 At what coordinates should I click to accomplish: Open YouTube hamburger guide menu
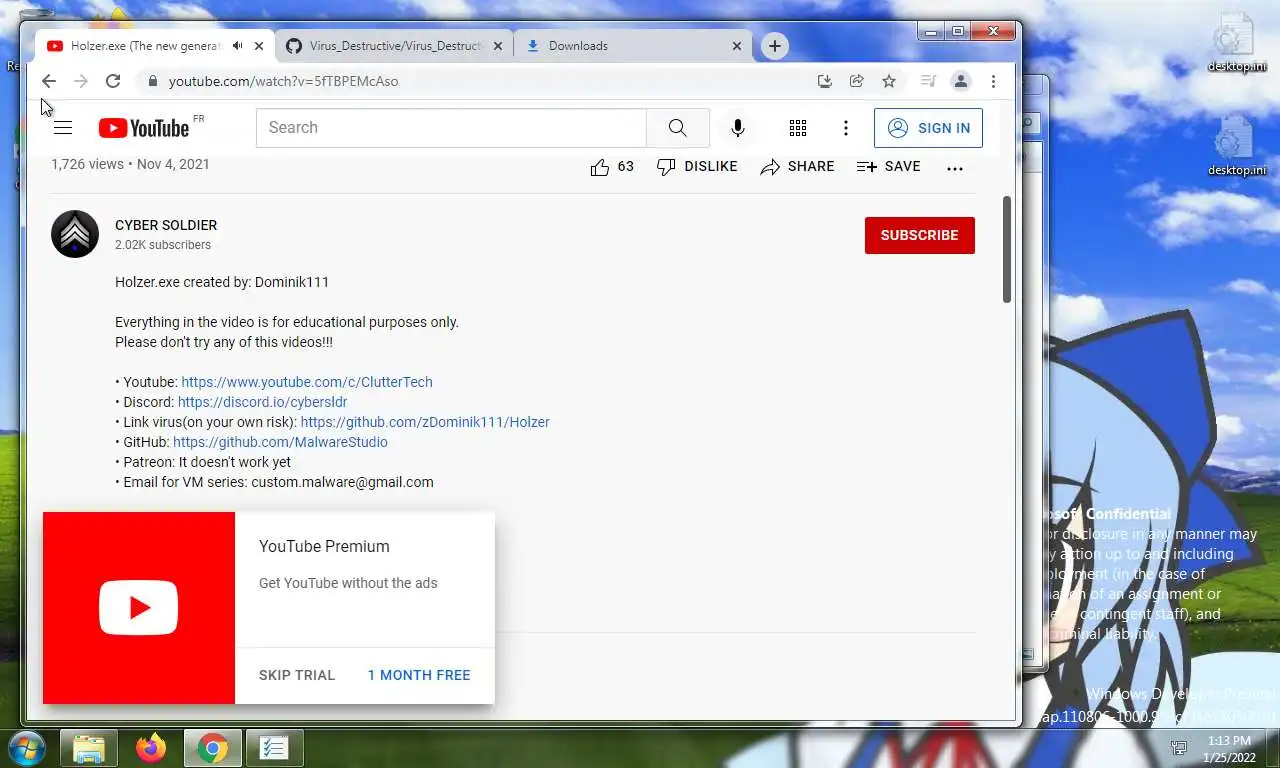pos(63,127)
